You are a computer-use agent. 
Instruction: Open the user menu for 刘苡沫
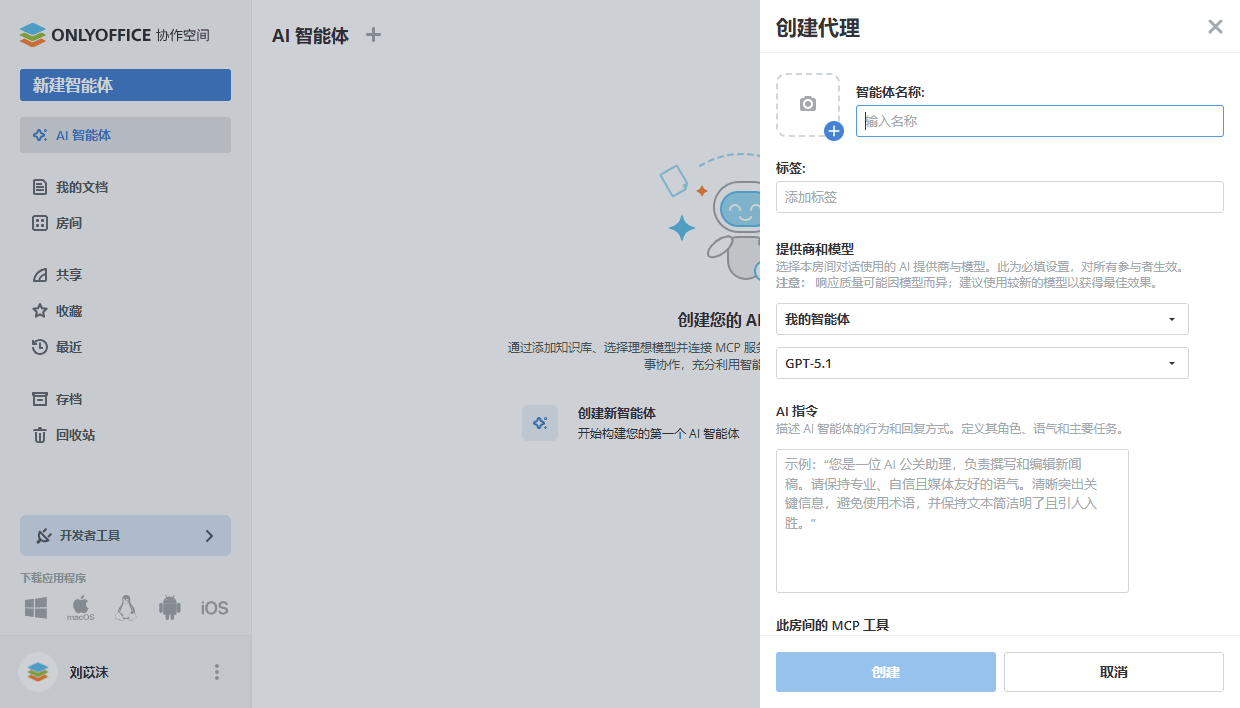point(216,672)
